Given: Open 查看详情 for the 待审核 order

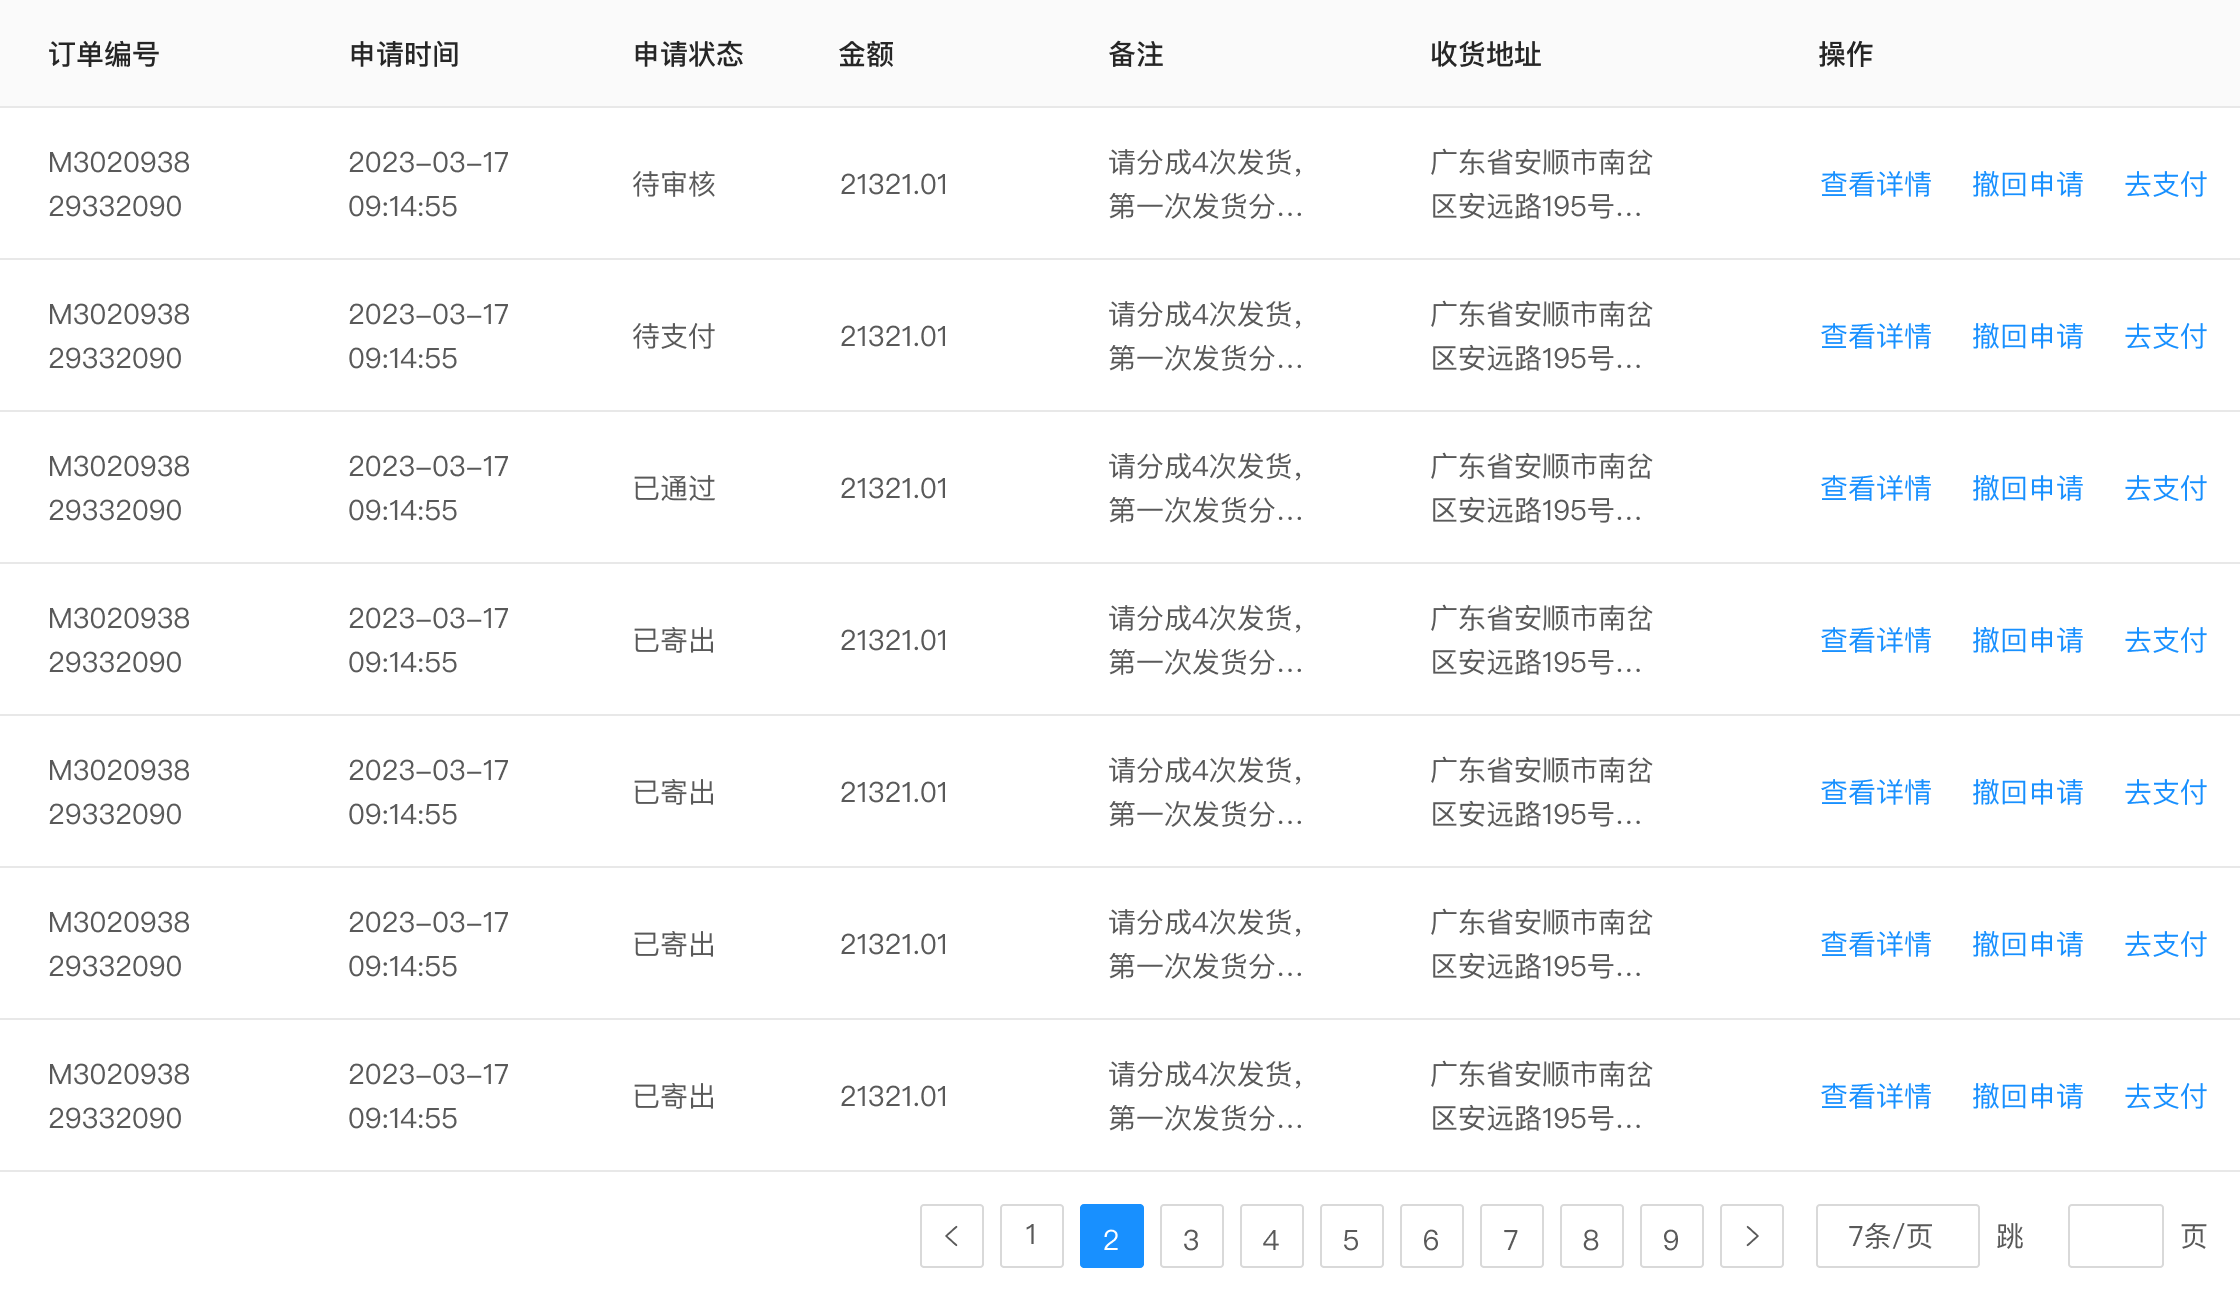Looking at the screenshot, I should 1875,184.
